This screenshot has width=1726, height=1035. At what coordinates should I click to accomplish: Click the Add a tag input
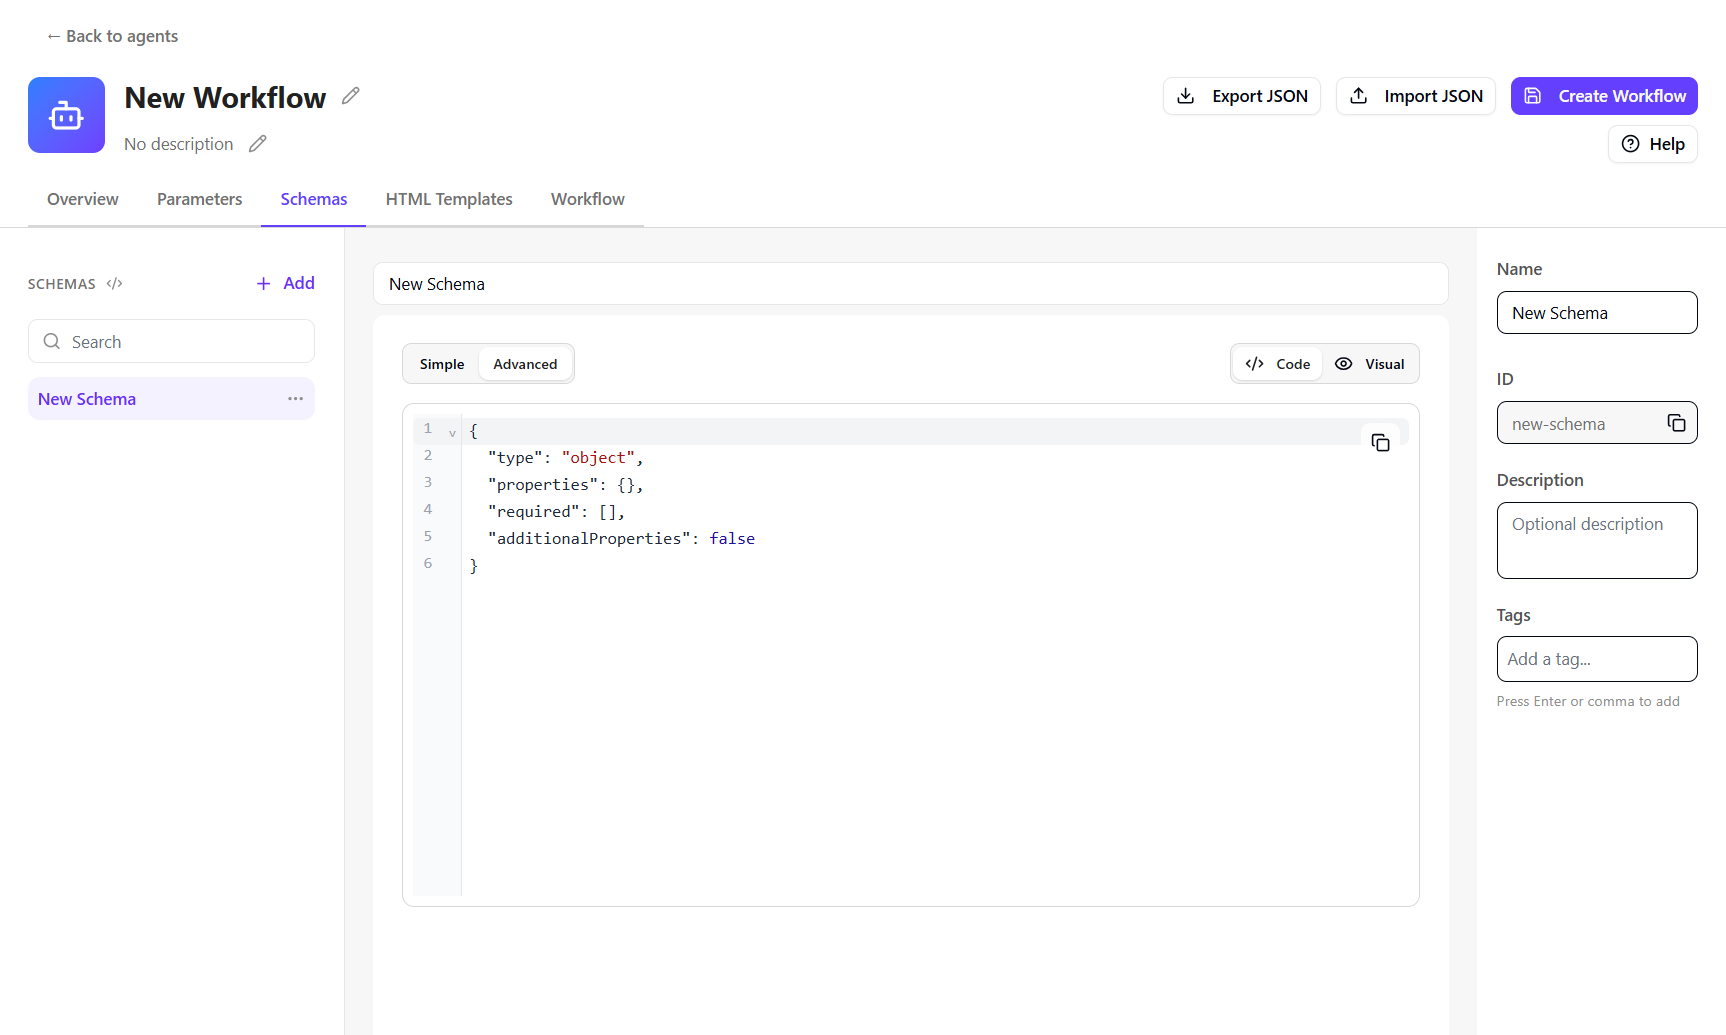(x=1597, y=659)
